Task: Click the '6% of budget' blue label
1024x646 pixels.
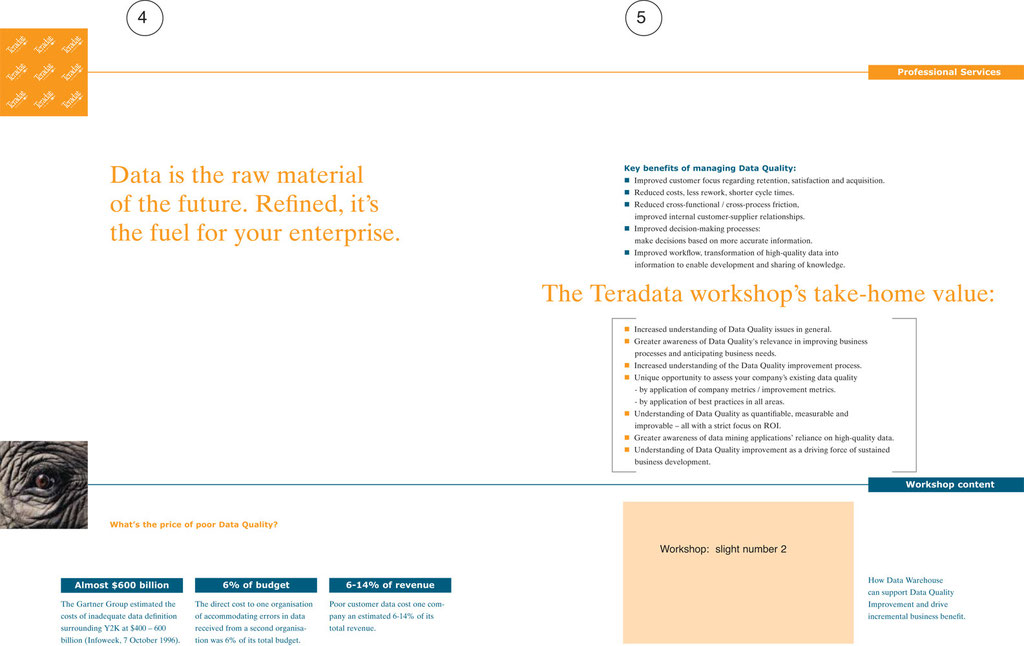Action: 256,585
